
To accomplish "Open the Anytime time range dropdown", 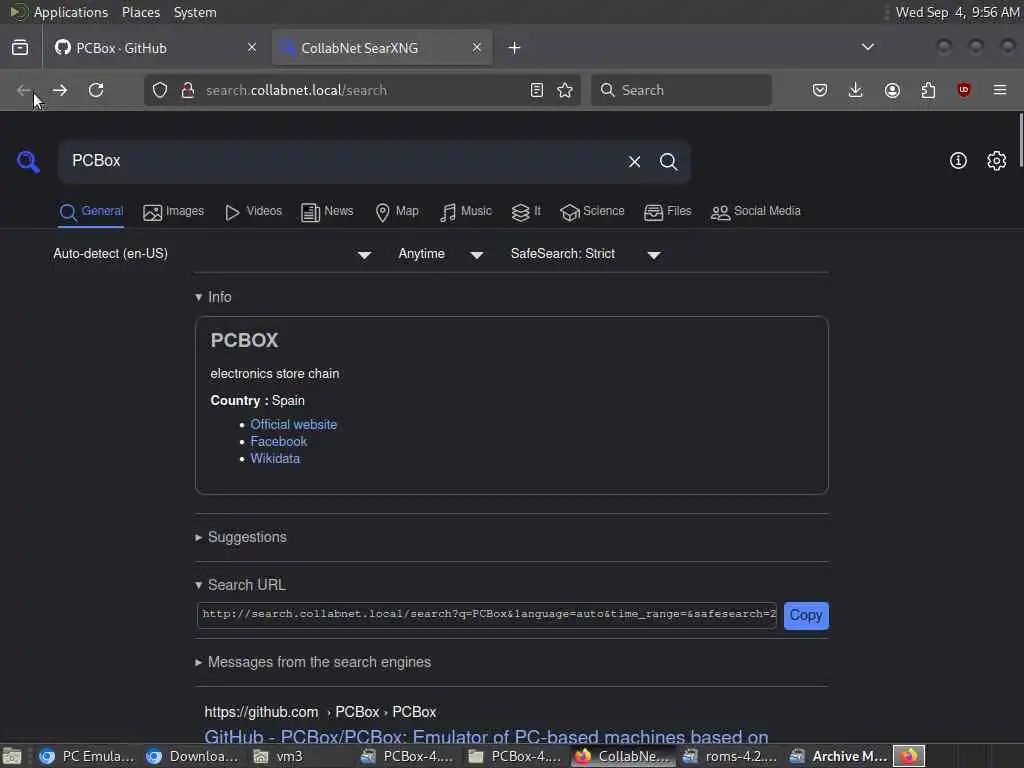I will pyautogui.click(x=441, y=254).
